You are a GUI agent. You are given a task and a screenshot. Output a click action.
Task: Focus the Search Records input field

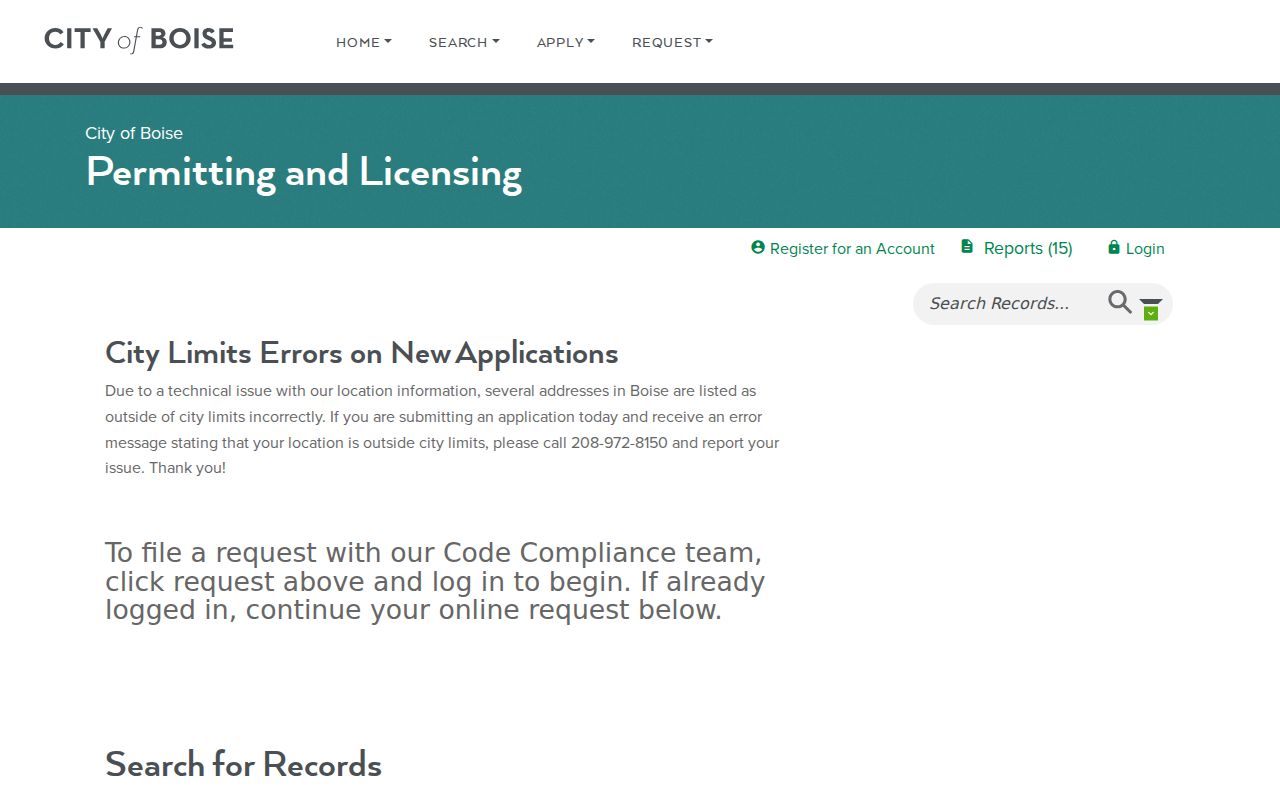point(1010,303)
